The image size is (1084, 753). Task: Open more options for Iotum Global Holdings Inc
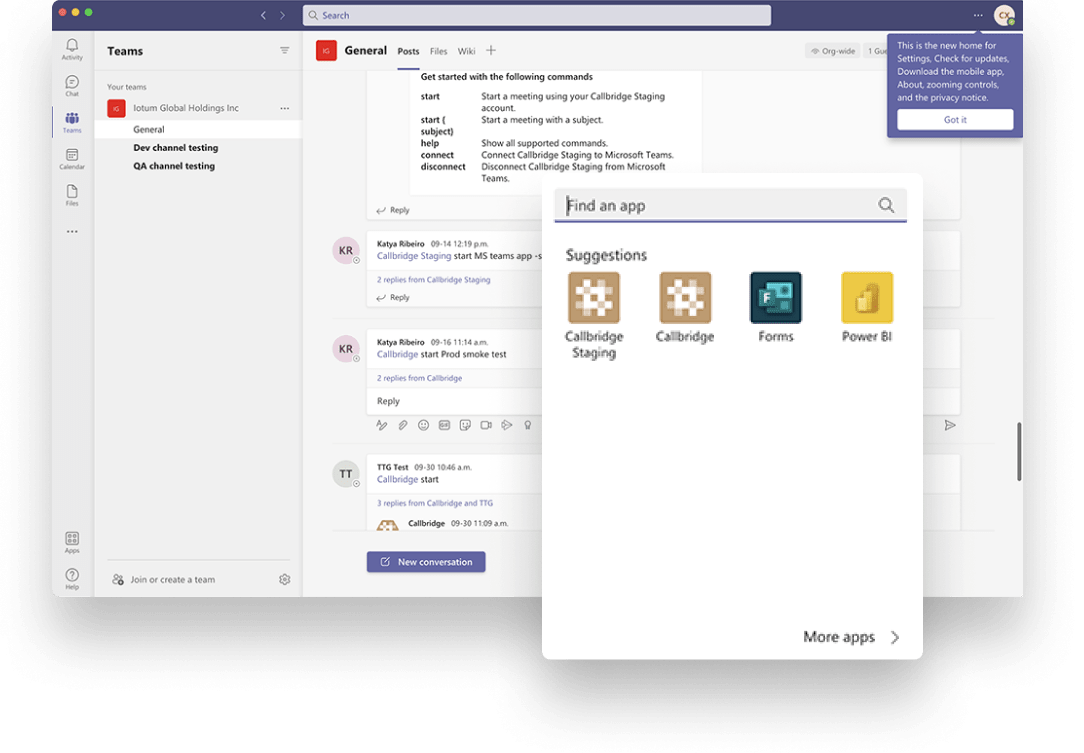pos(285,108)
